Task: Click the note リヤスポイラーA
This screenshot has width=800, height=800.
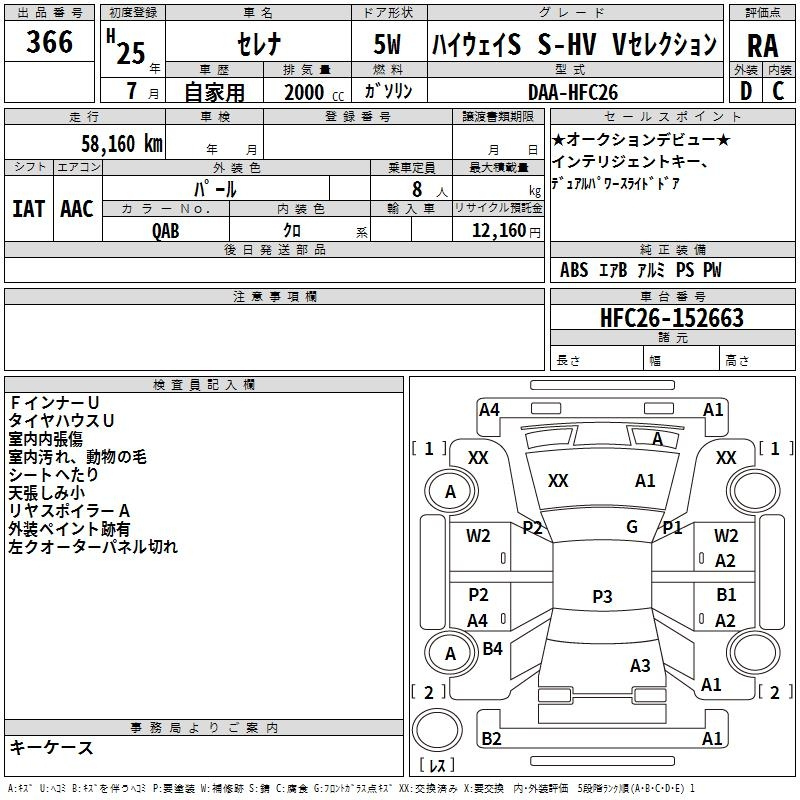Action: tap(69, 511)
